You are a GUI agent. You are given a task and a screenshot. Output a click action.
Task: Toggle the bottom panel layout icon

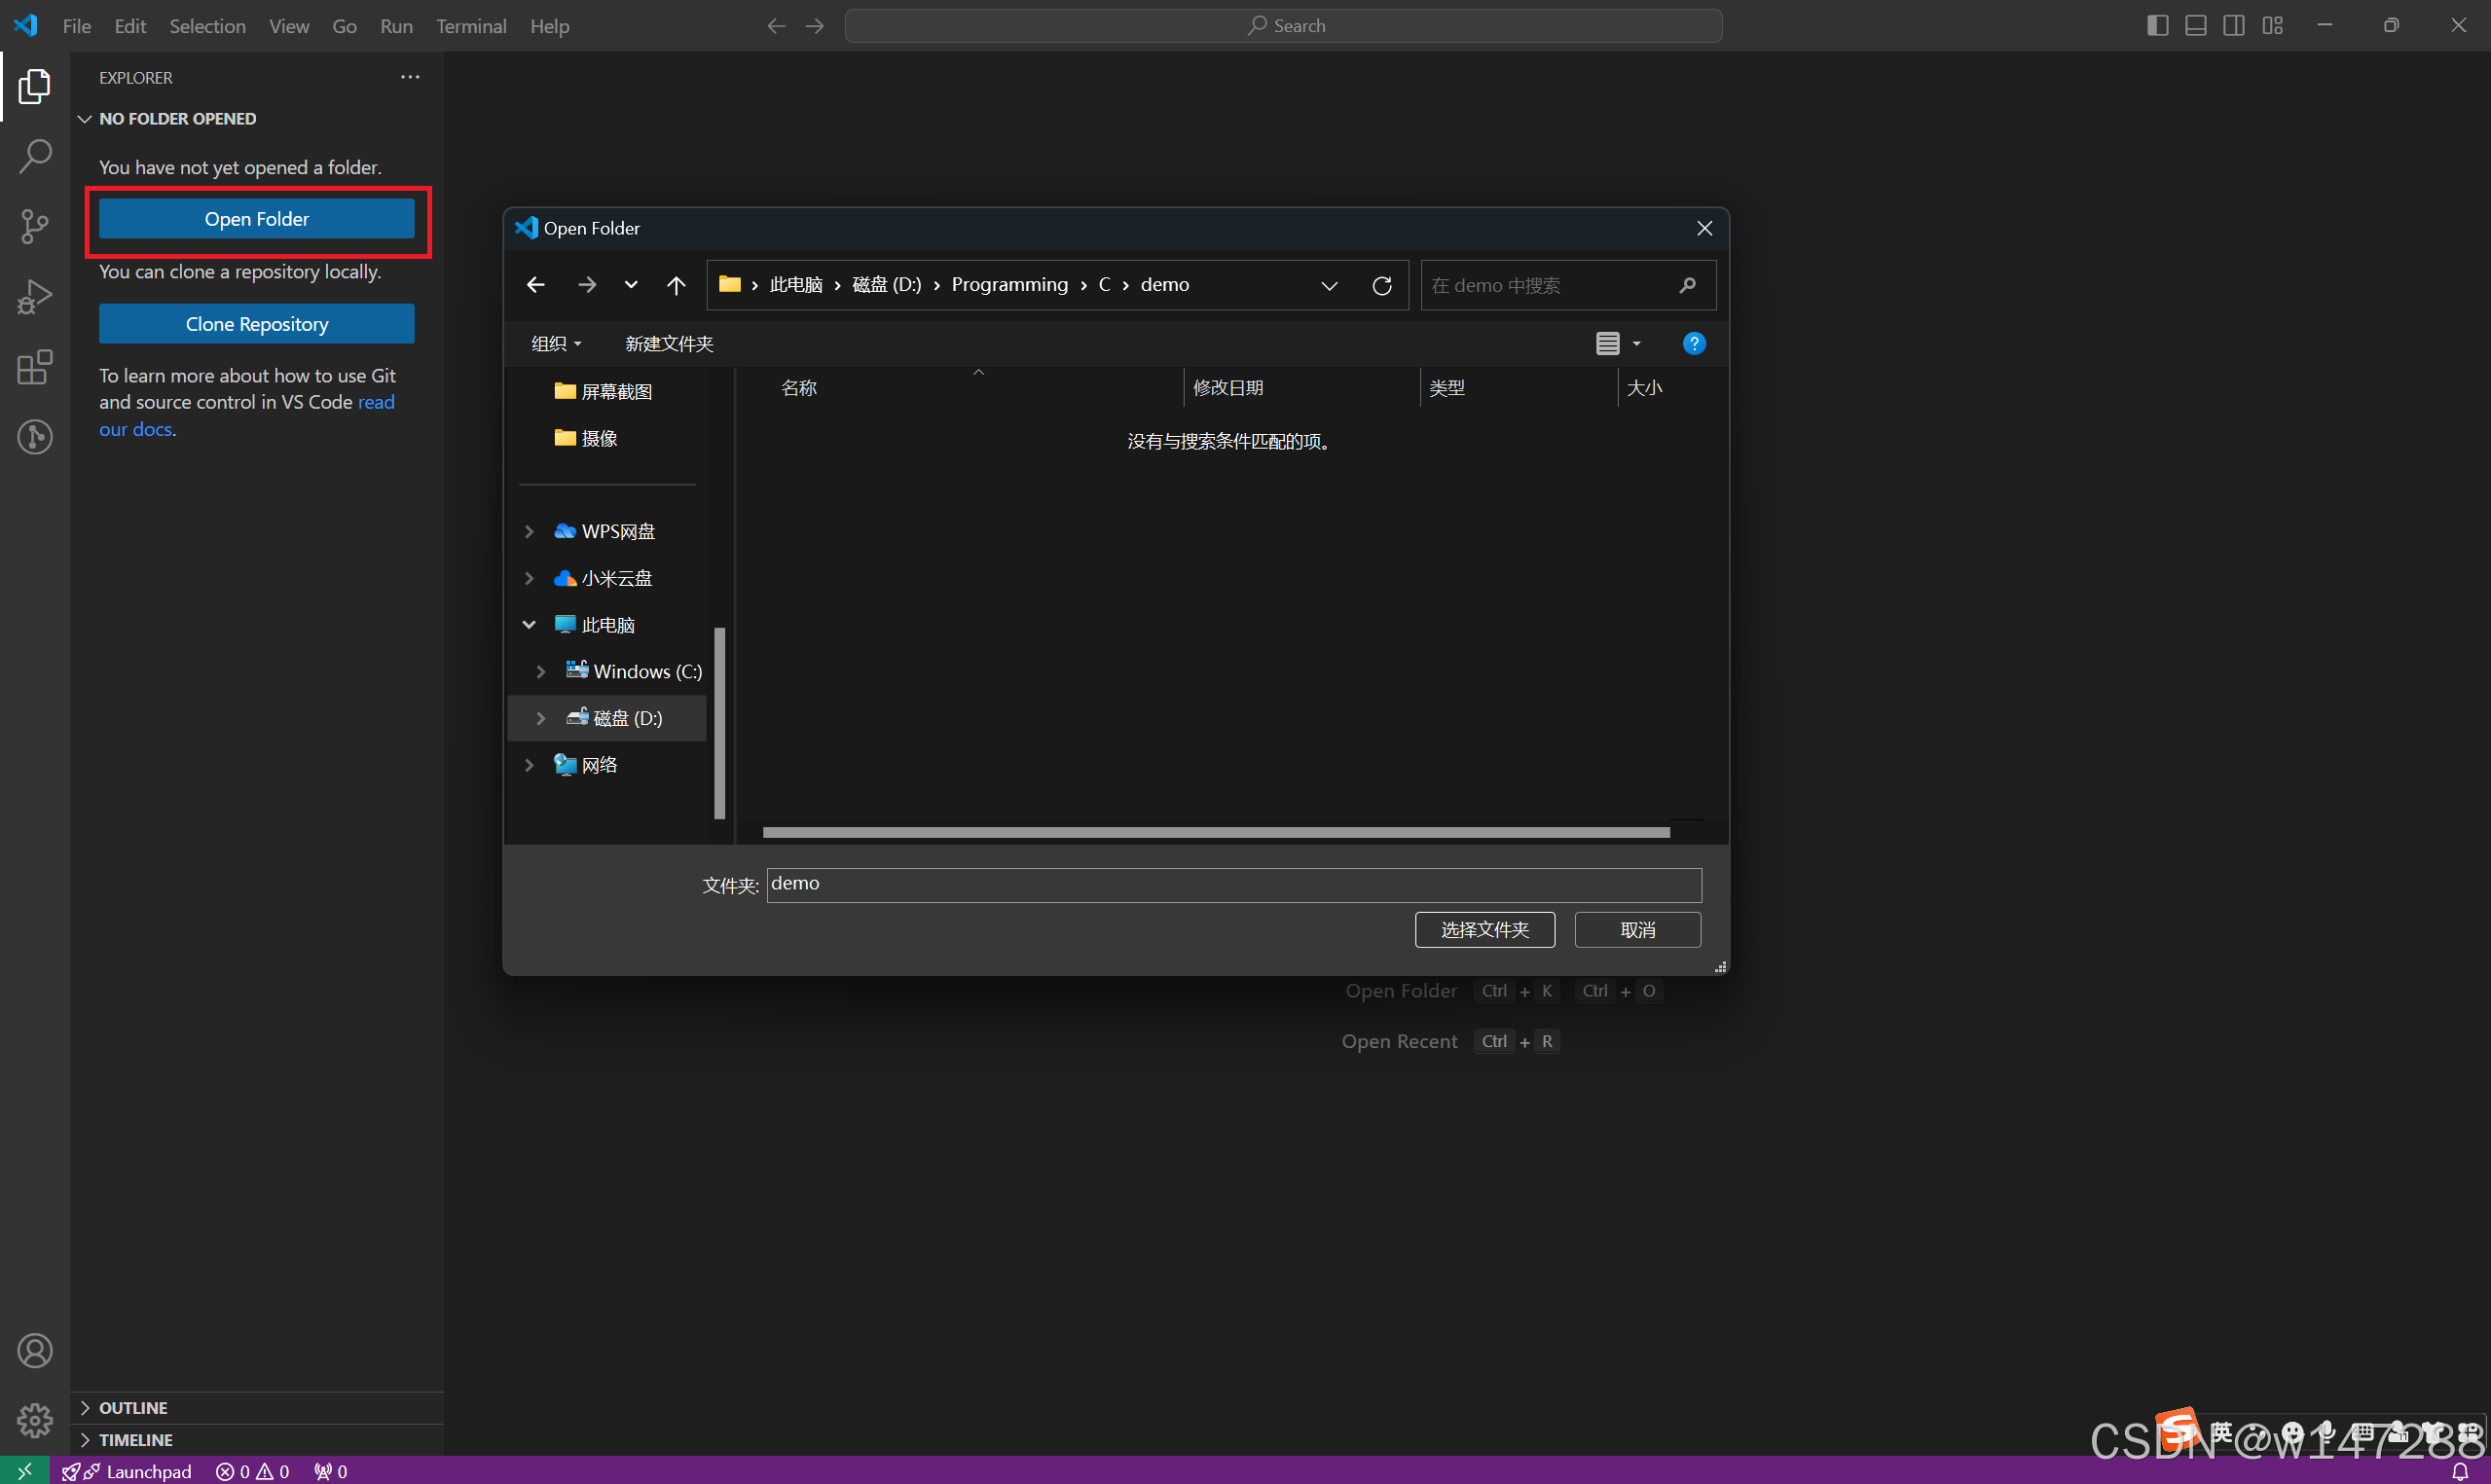pyautogui.click(x=2196, y=26)
